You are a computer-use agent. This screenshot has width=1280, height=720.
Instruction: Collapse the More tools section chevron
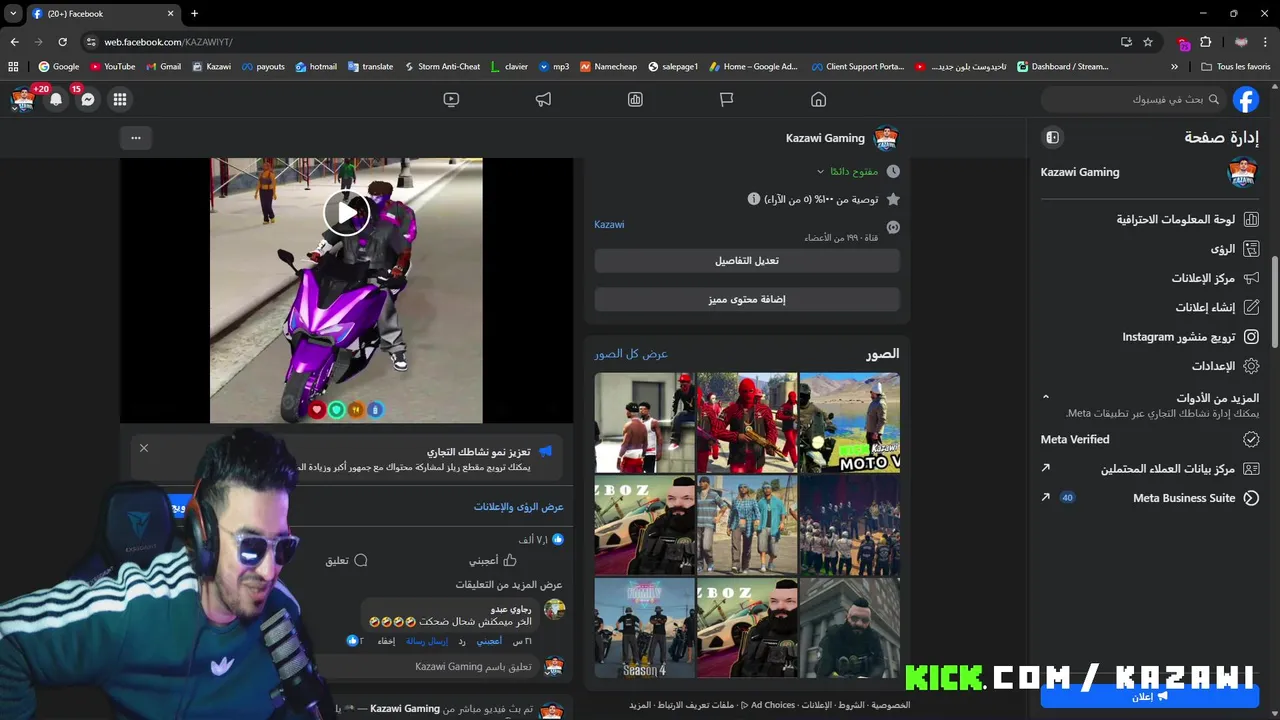click(1046, 397)
